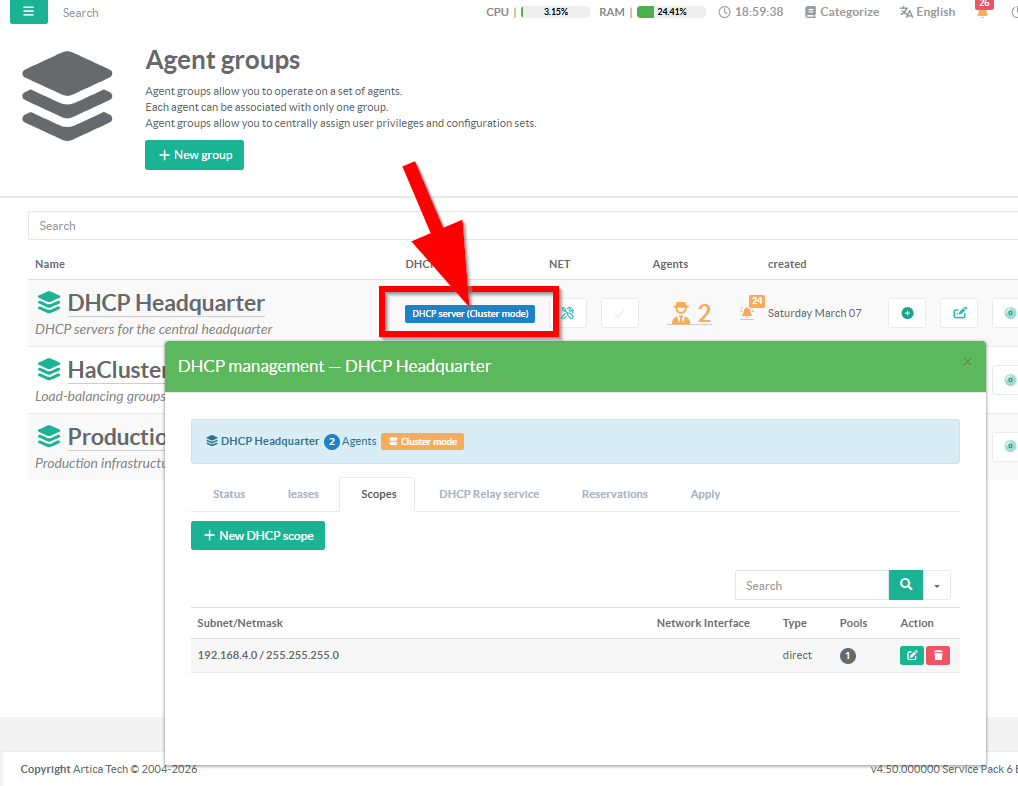Click the New group button
1018x786 pixels.
coord(194,155)
